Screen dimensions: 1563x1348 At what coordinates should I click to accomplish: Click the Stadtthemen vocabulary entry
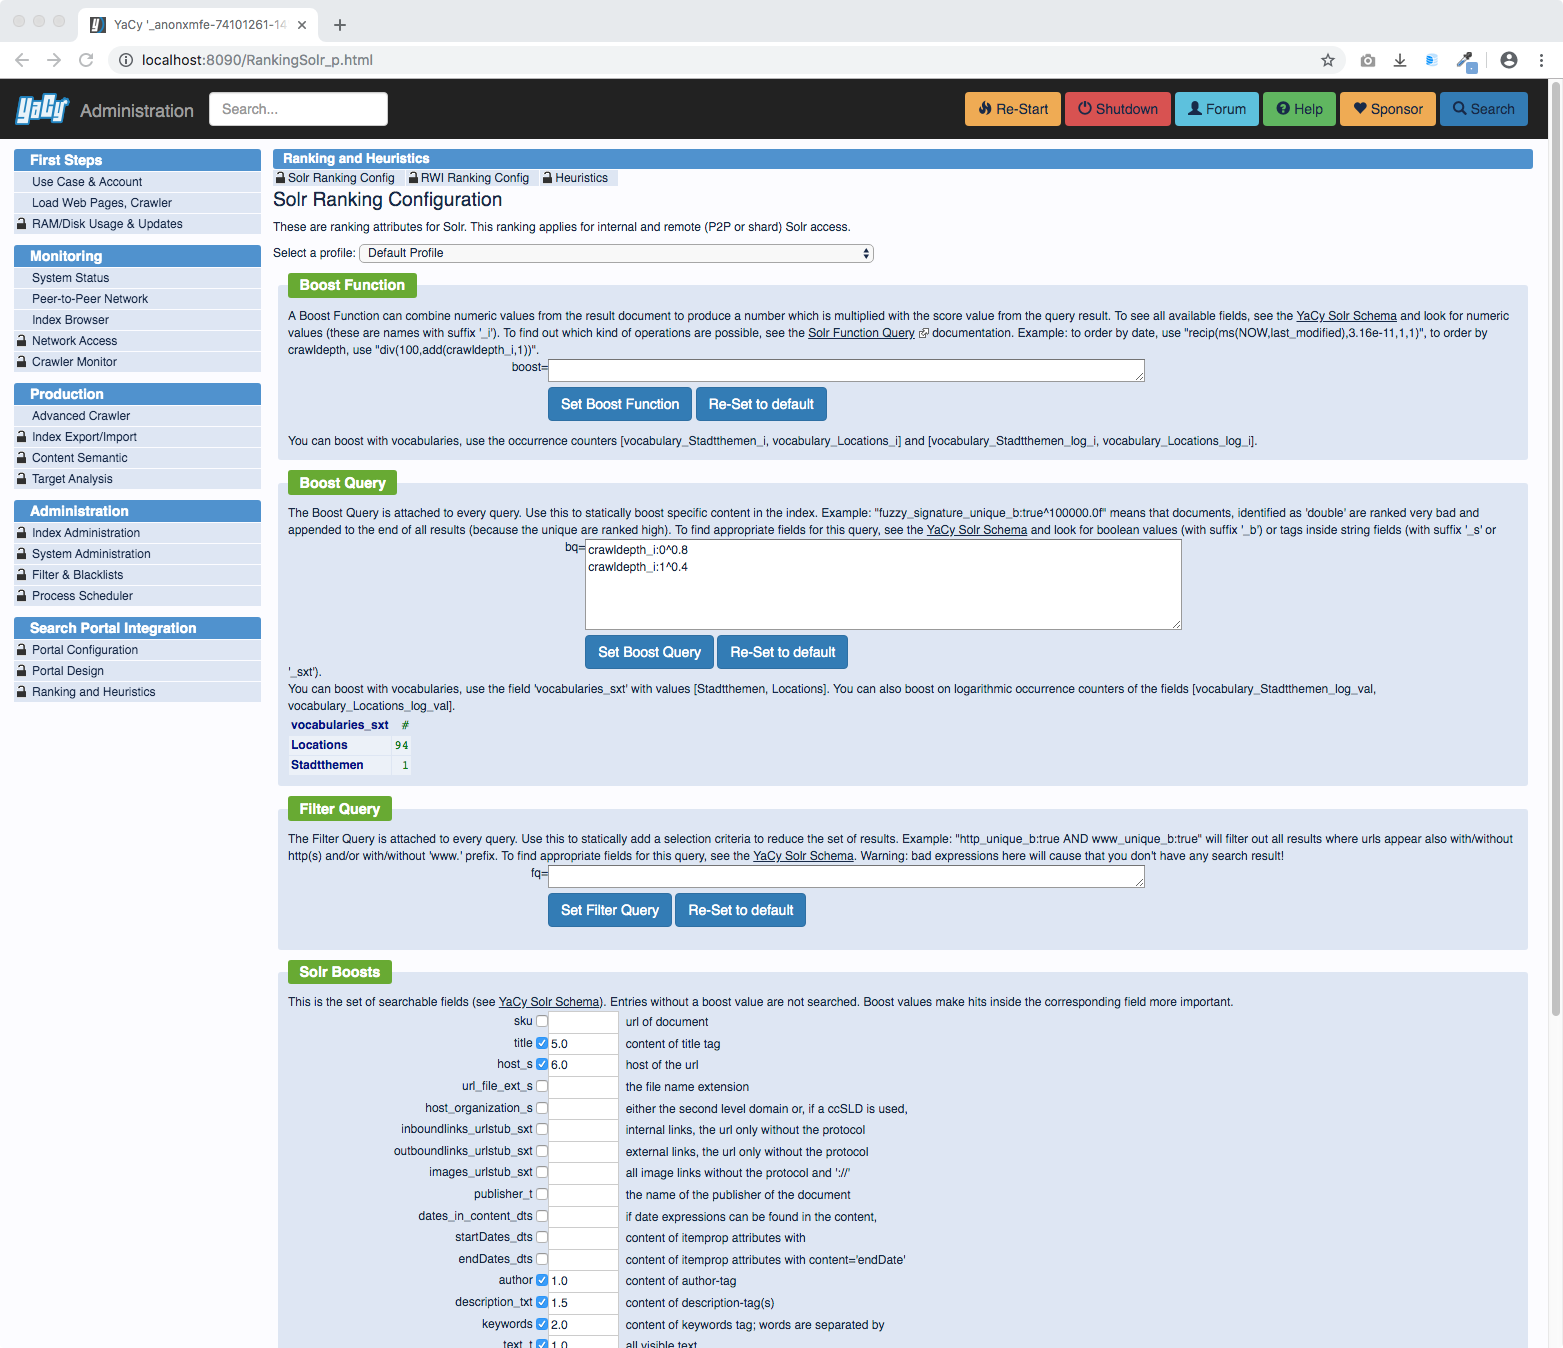click(x=327, y=765)
